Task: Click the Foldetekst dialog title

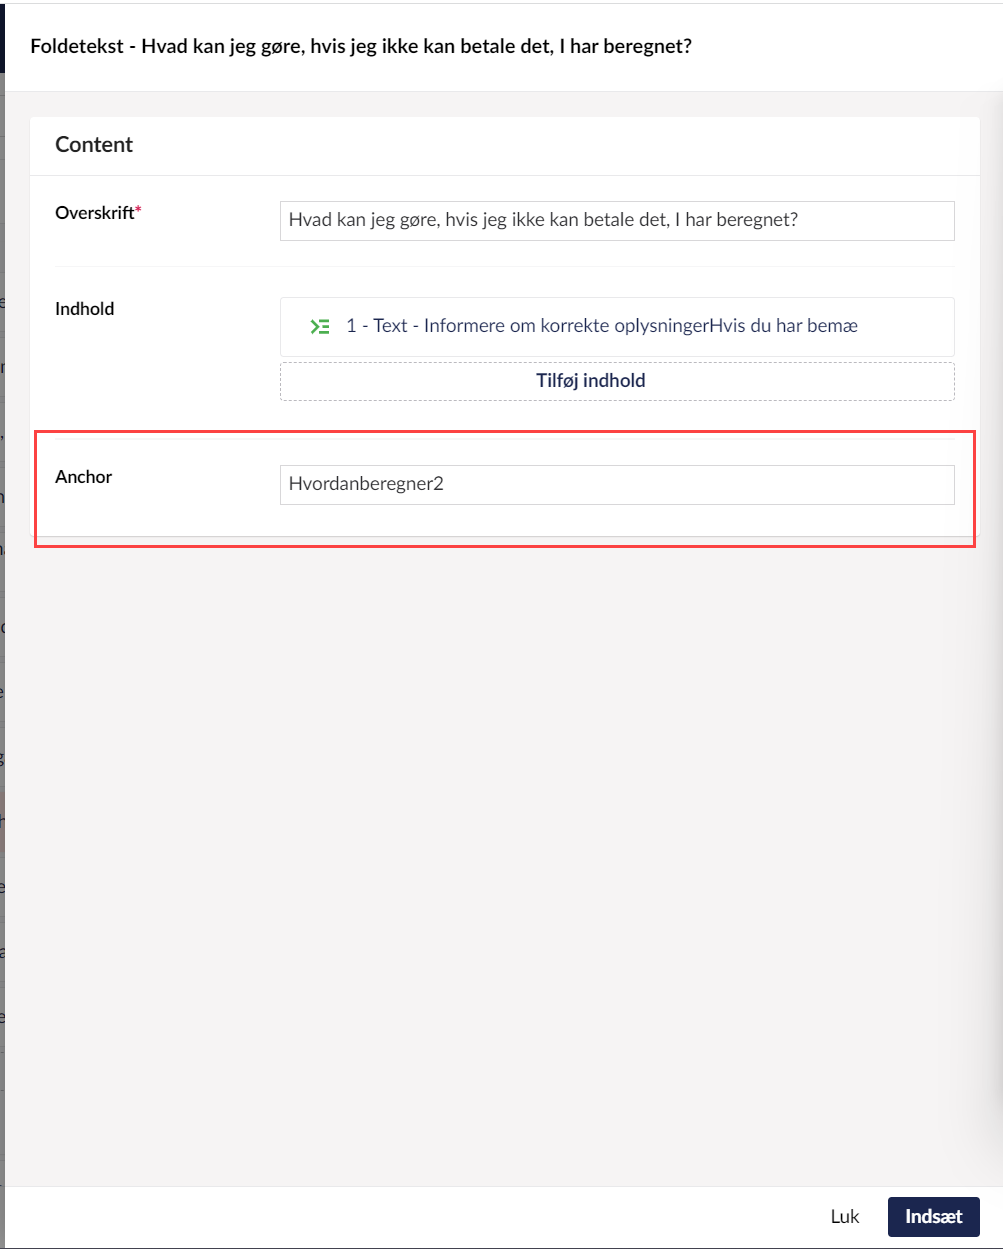Action: pos(361,47)
